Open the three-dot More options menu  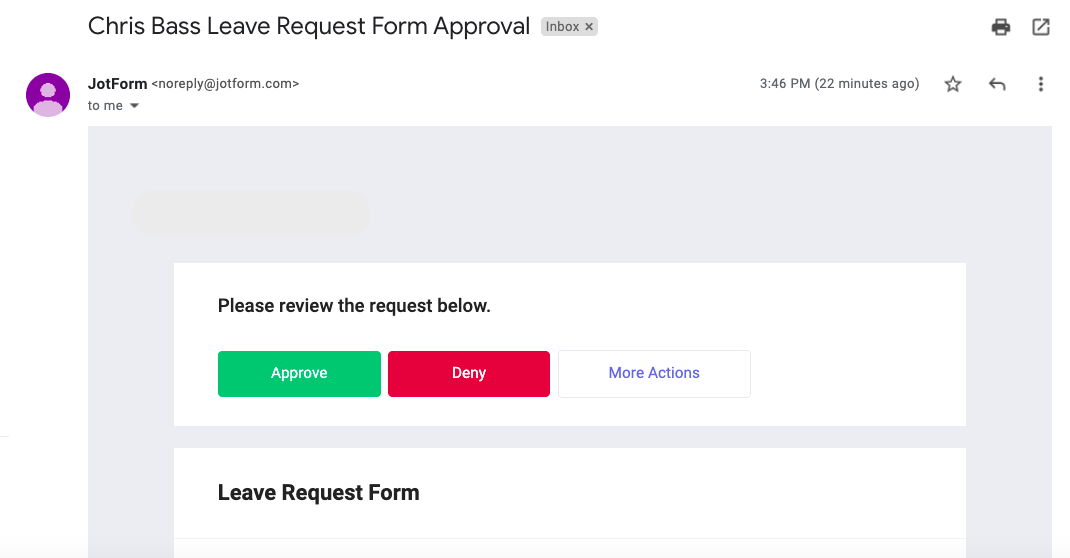click(x=1041, y=85)
